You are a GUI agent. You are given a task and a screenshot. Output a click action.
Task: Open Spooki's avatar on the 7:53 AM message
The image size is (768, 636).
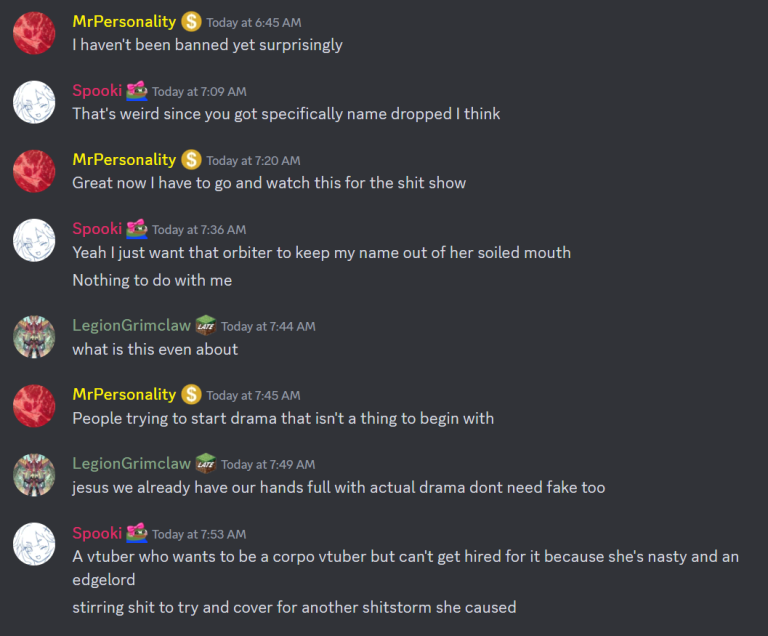tap(34, 544)
